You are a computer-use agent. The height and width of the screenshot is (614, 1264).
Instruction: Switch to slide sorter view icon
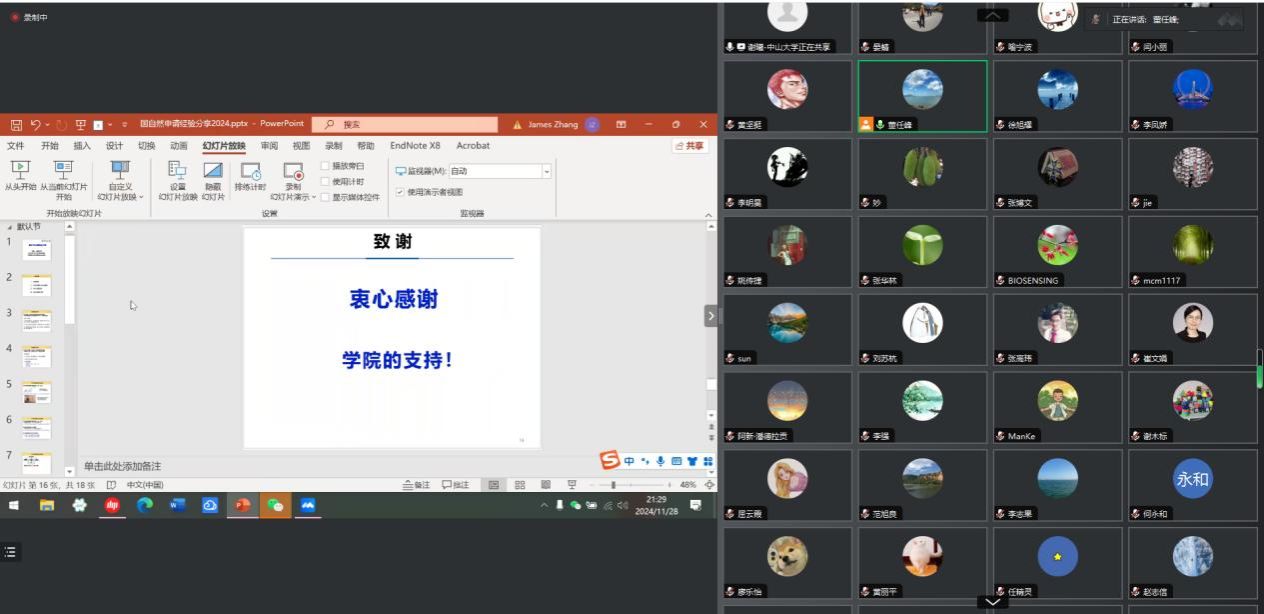click(520, 485)
